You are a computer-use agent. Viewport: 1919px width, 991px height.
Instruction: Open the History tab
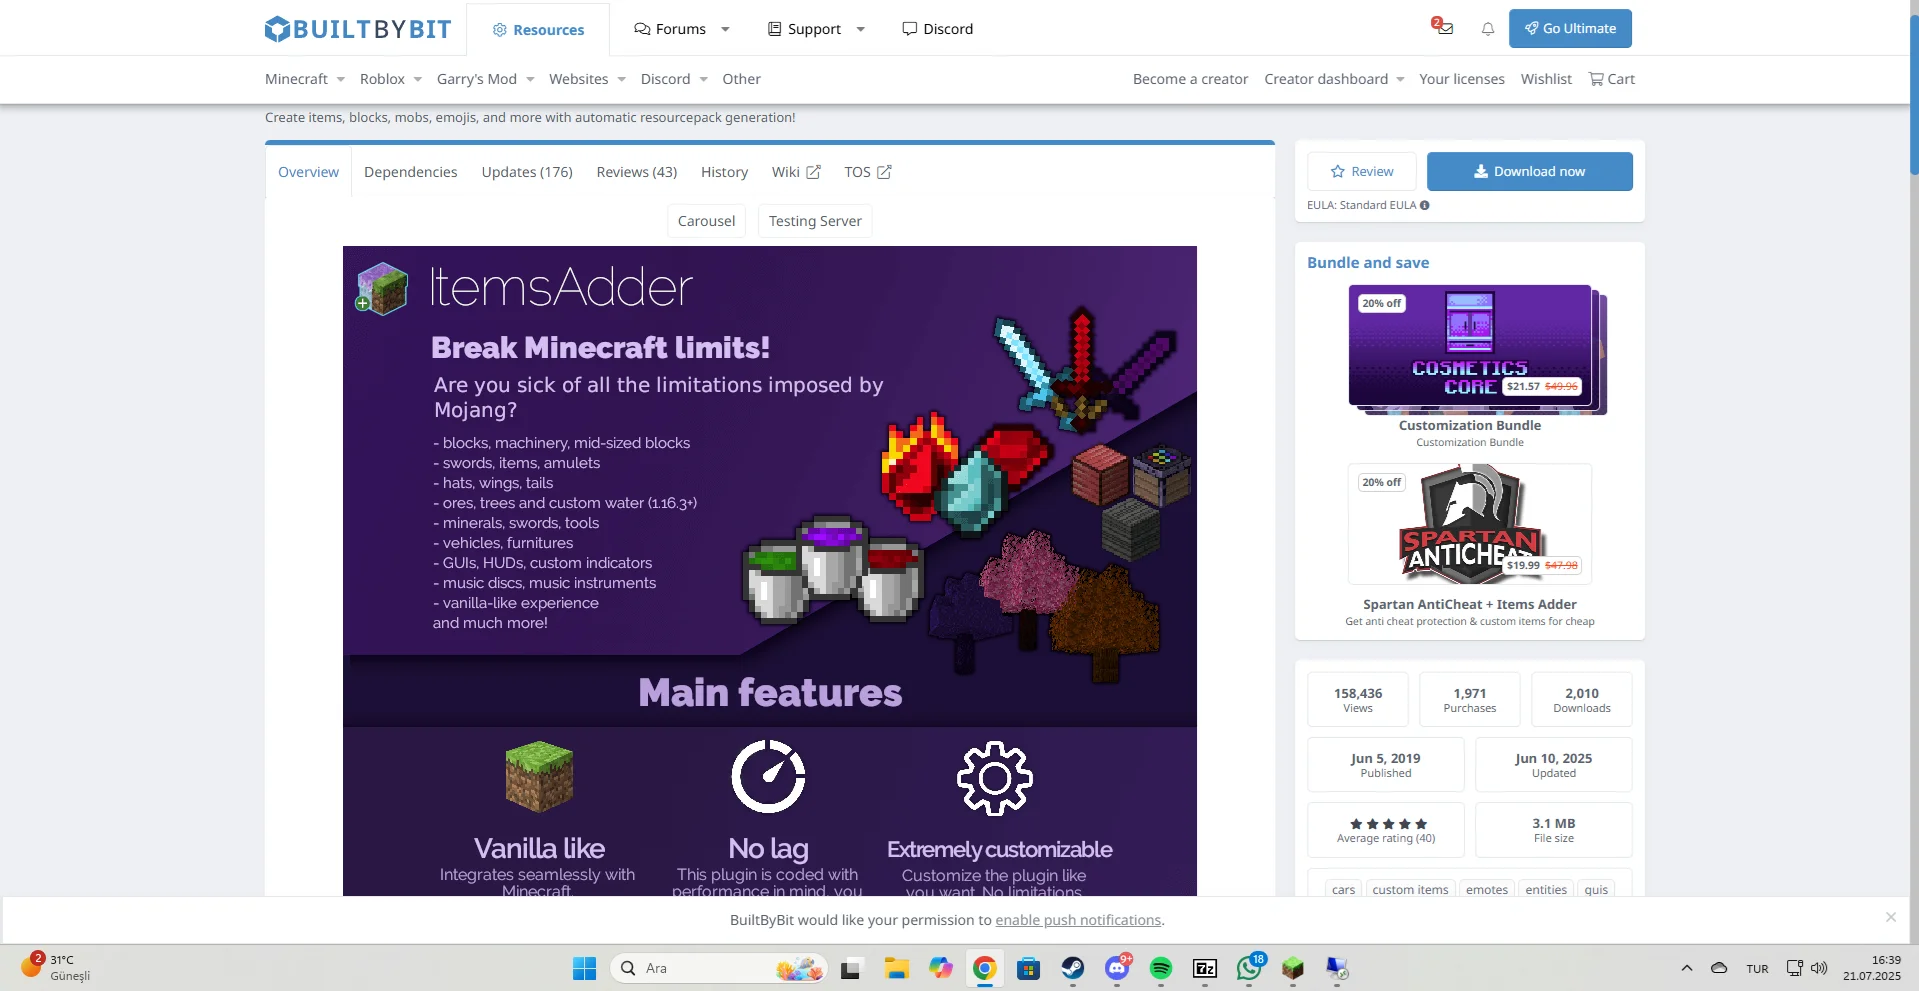pyautogui.click(x=724, y=172)
